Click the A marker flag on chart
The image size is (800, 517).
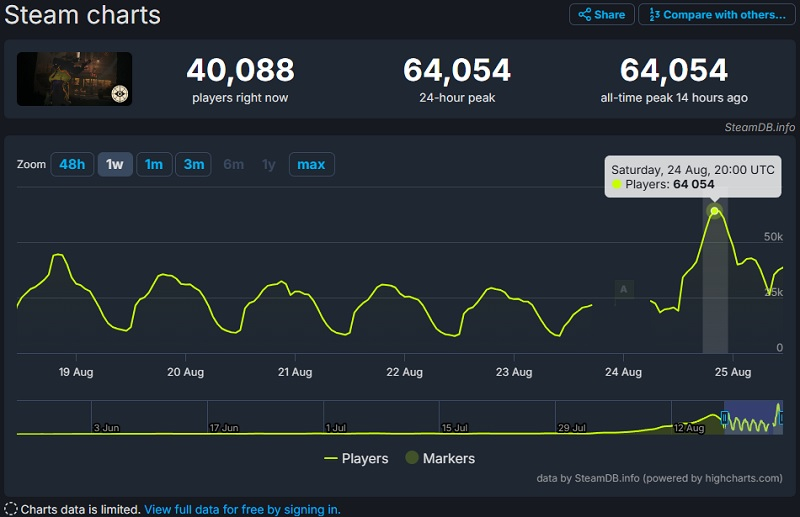coord(624,290)
